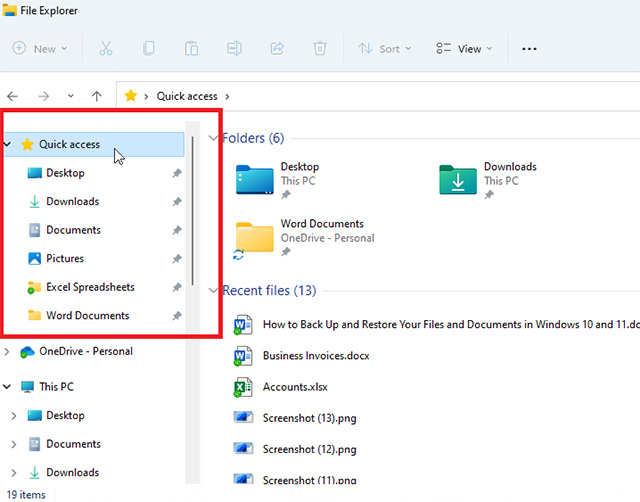Click the Rename icon in toolbar
The height and width of the screenshot is (502, 640).
click(234, 48)
